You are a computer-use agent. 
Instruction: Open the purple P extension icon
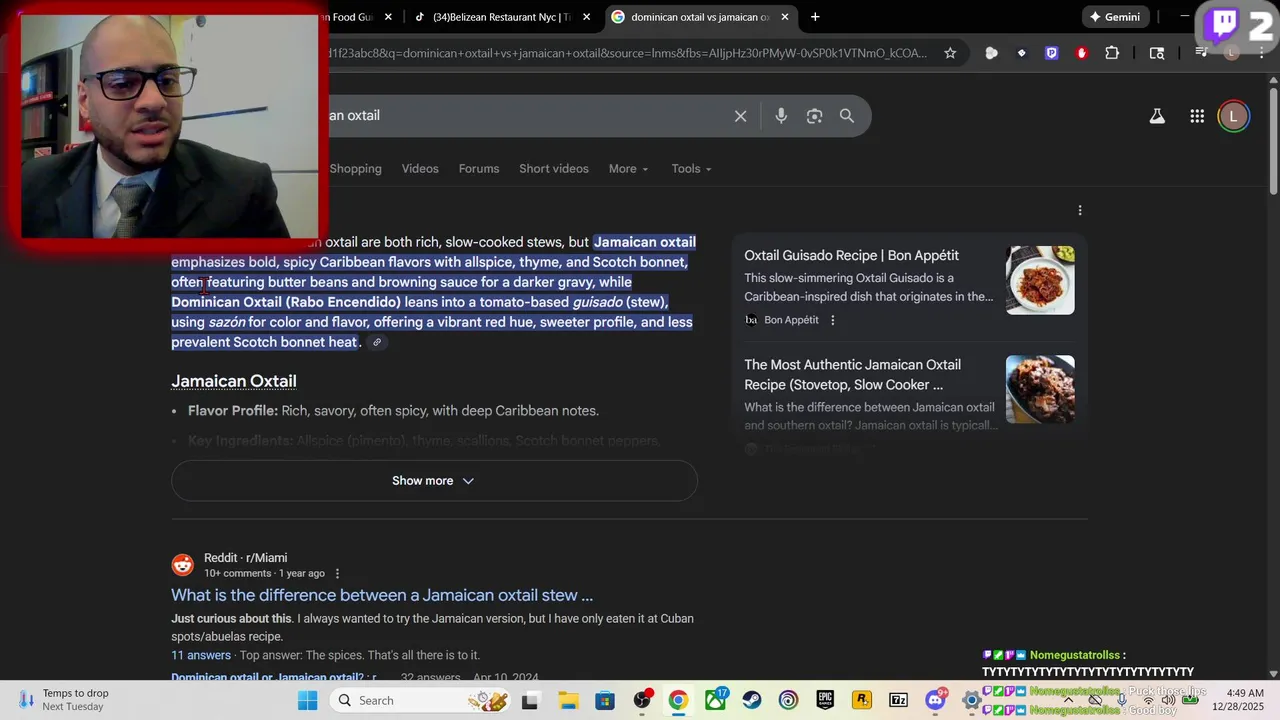(x=1051, y=53)
